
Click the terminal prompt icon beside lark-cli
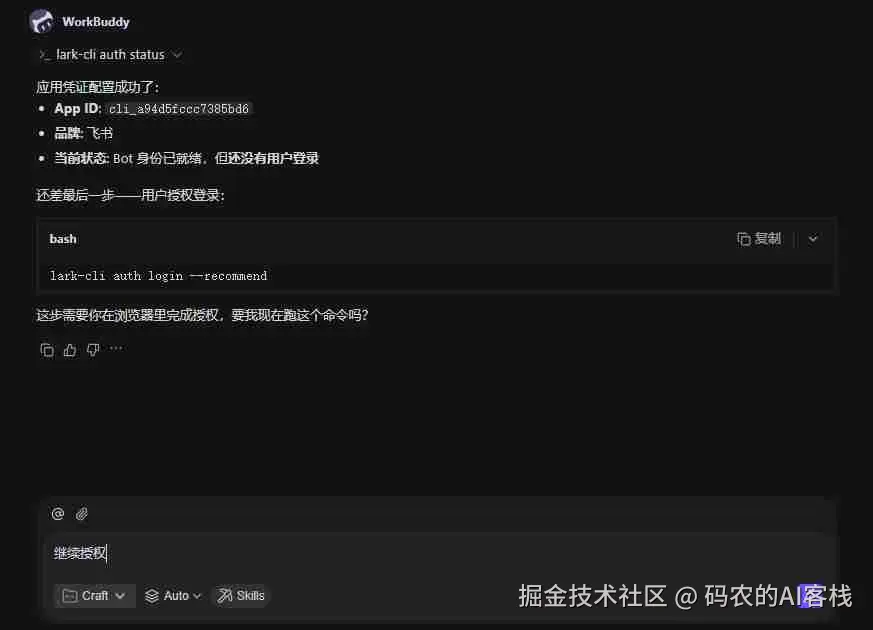point(45,55)
